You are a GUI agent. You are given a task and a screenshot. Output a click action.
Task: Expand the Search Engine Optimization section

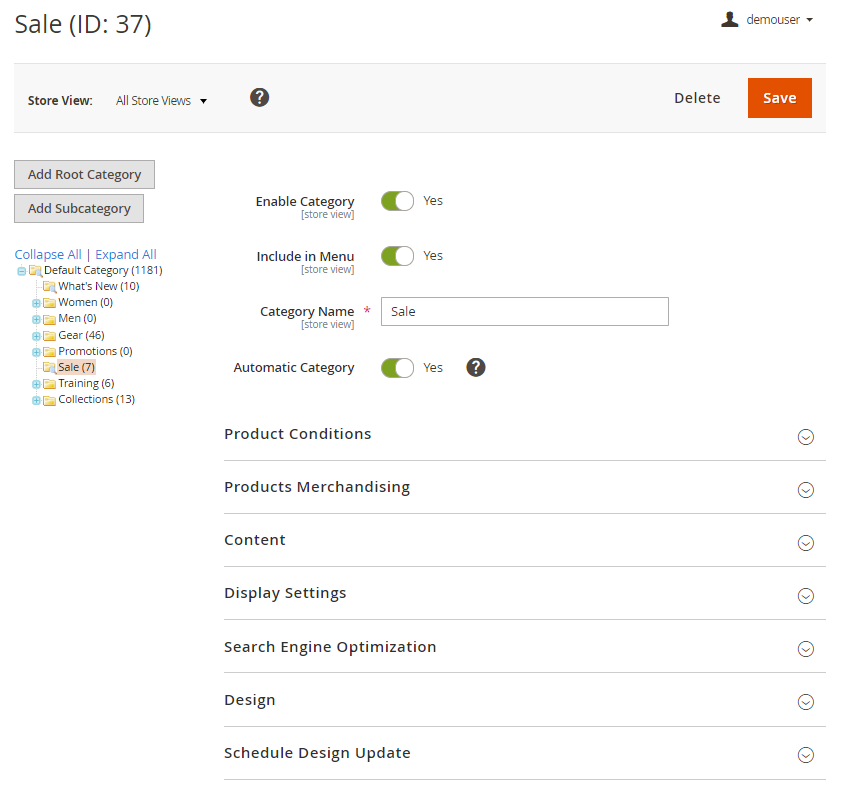click(805, 649)
